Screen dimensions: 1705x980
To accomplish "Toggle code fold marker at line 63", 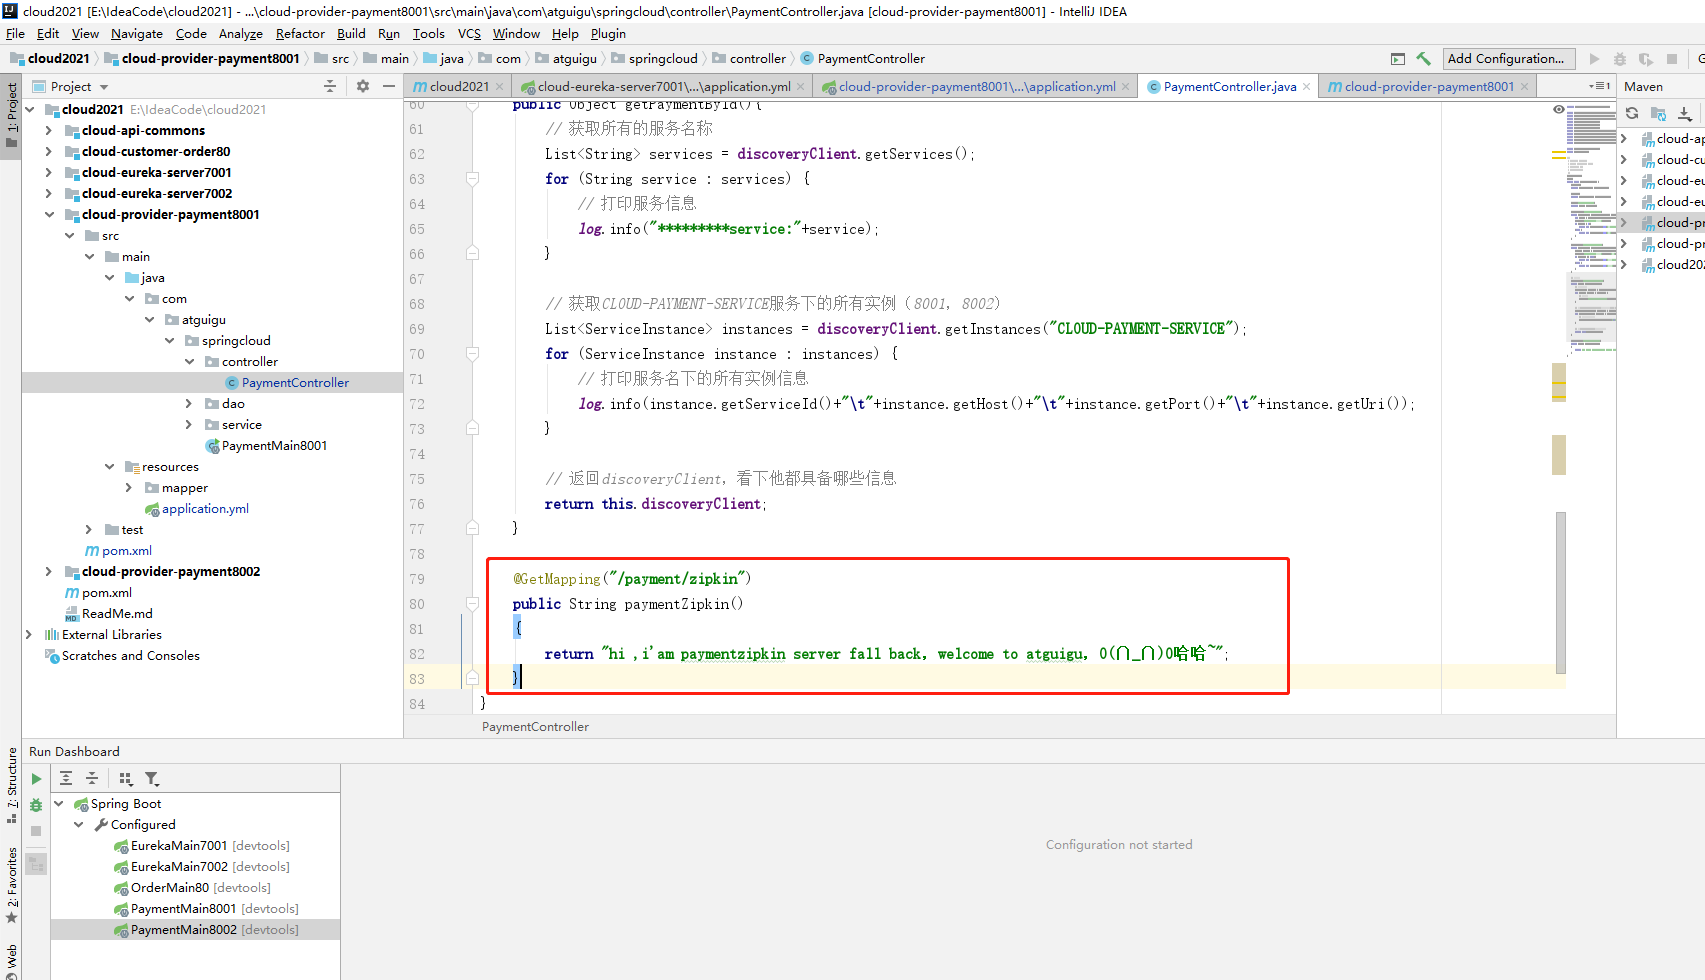I will 472,179.
